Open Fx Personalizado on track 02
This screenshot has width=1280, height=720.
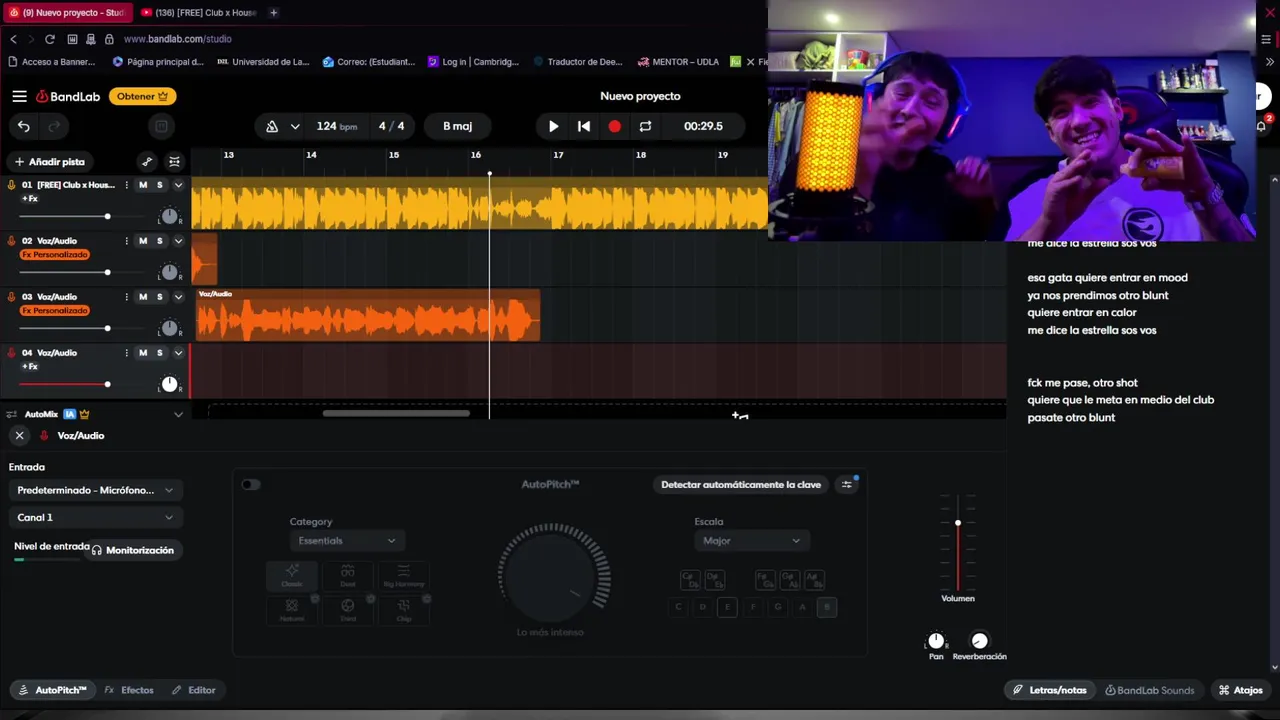[x=55, y=255]
